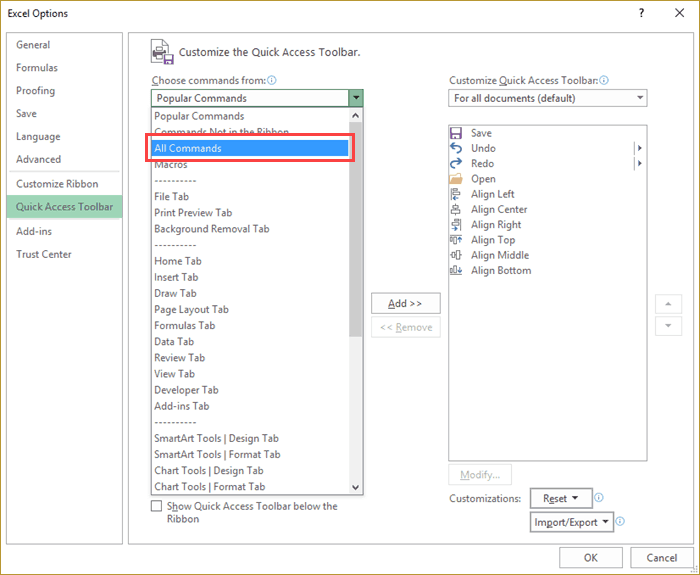Click dropdown list scroll-down arrow
Viewport: 700px width, 575px height.
tap(356, 487)
